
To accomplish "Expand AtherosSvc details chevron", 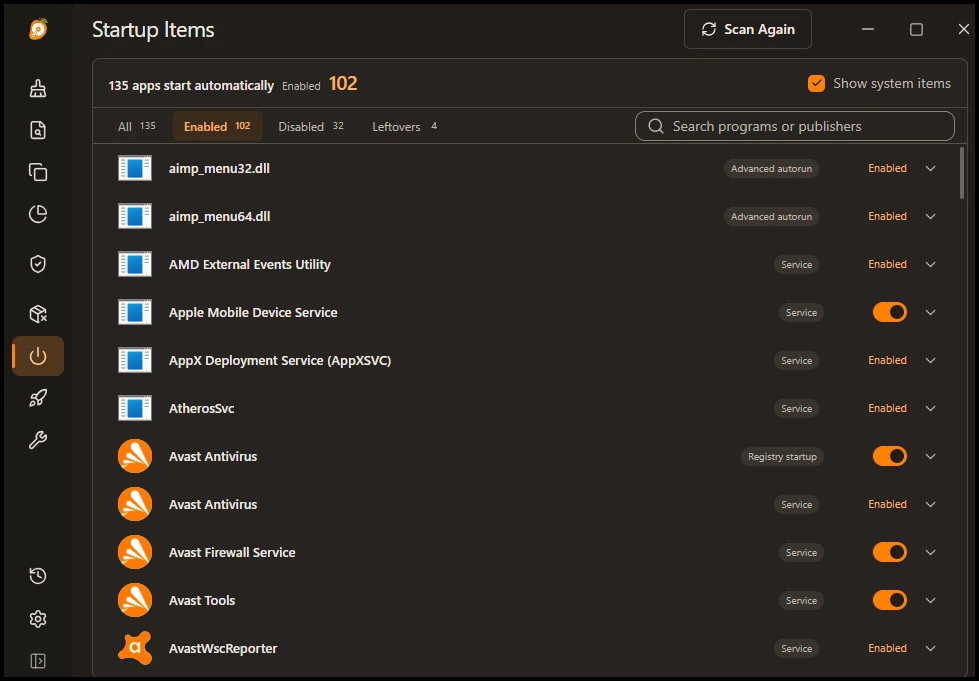I will click(x=930, y=408).
